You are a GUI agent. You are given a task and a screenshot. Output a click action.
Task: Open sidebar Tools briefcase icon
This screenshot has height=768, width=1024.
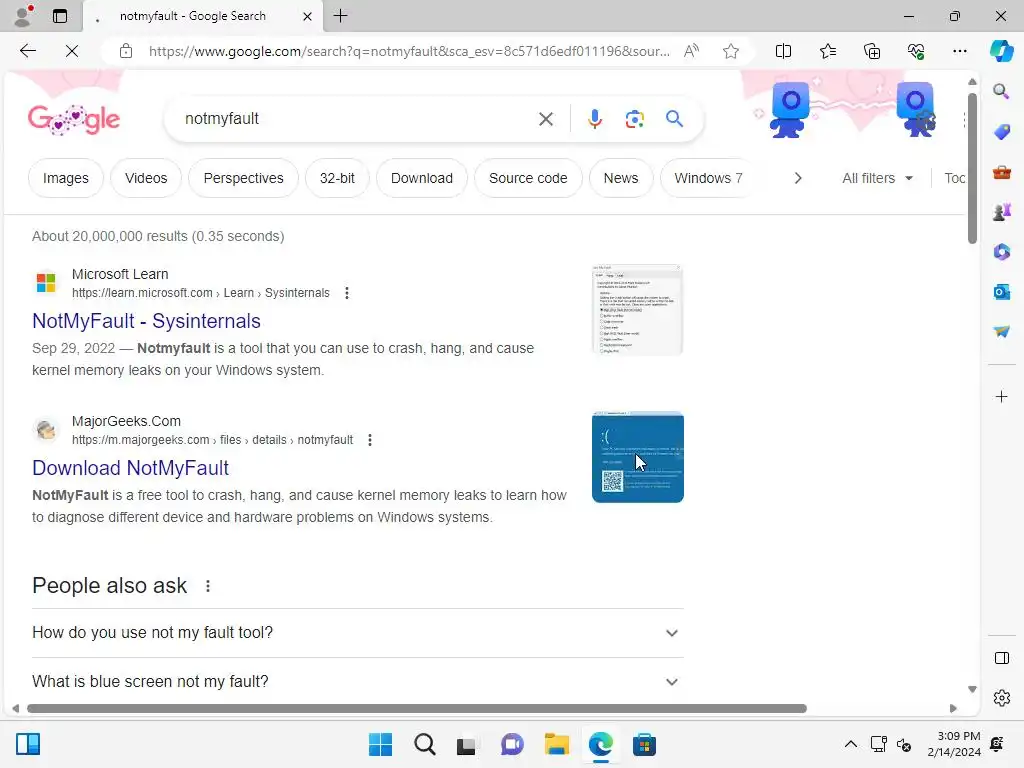coord(1001,172)
